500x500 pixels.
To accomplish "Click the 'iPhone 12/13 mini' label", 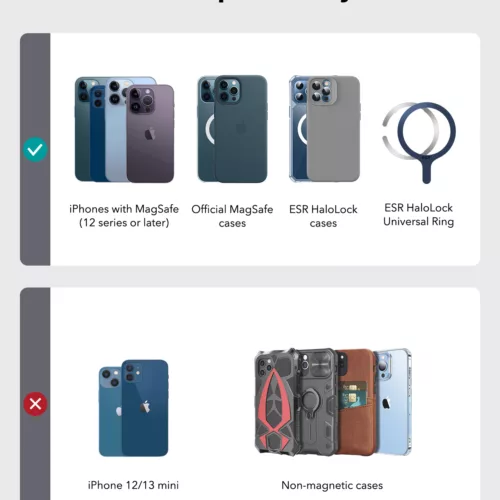I will click(133, 485).
